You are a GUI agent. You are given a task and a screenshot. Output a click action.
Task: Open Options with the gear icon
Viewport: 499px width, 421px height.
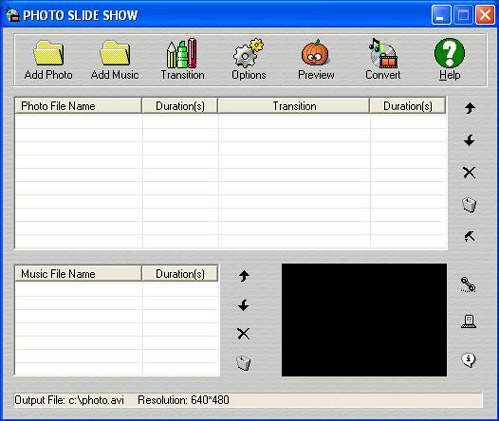[249, 60]
